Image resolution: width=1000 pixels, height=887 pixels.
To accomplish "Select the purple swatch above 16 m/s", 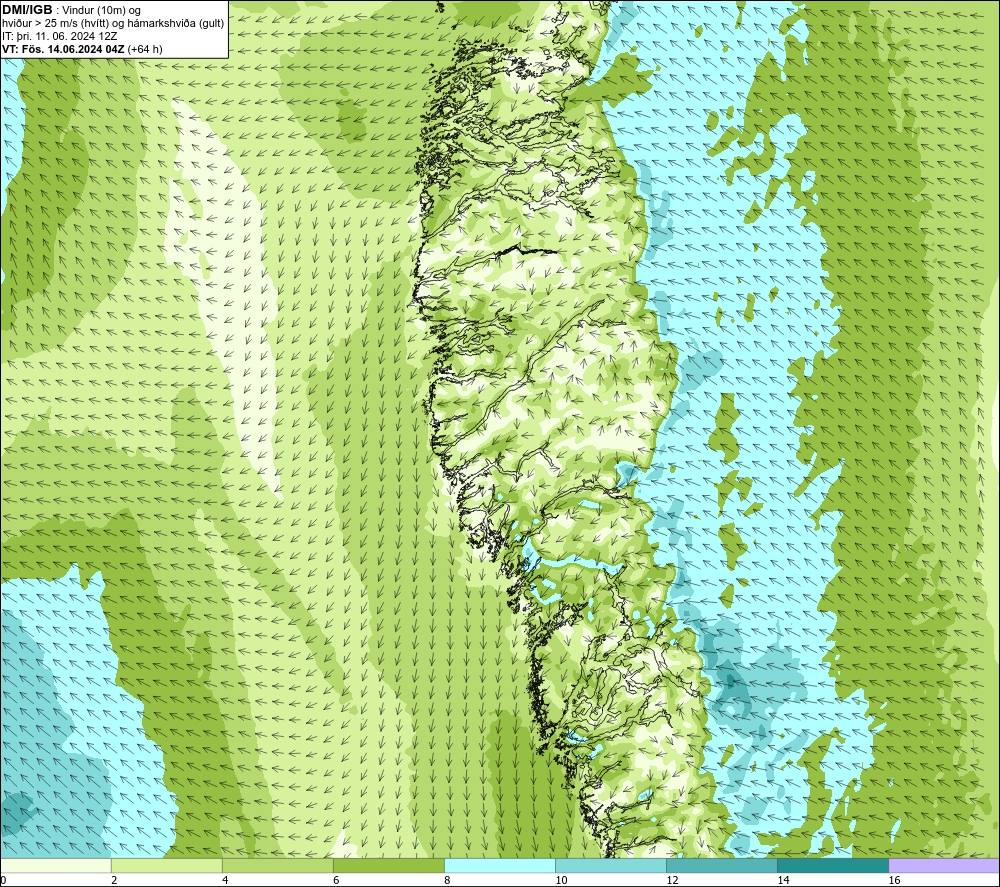I will tap(944, 865).
